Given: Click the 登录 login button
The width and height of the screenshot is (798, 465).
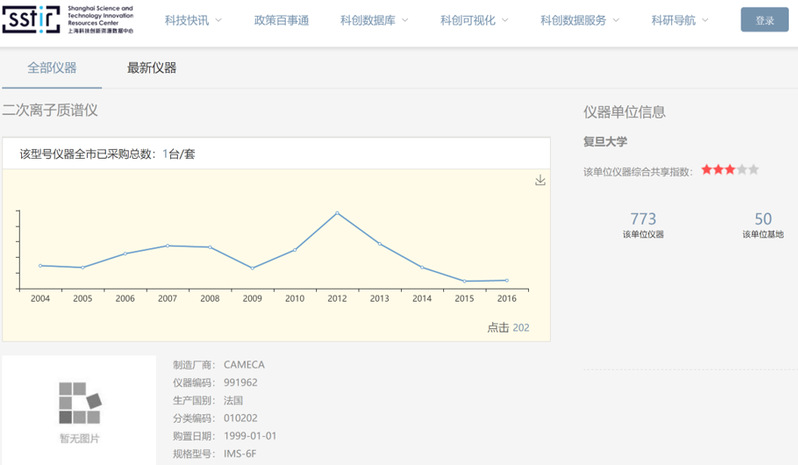Looking at the screenshot, I should [x=764, y=20].
